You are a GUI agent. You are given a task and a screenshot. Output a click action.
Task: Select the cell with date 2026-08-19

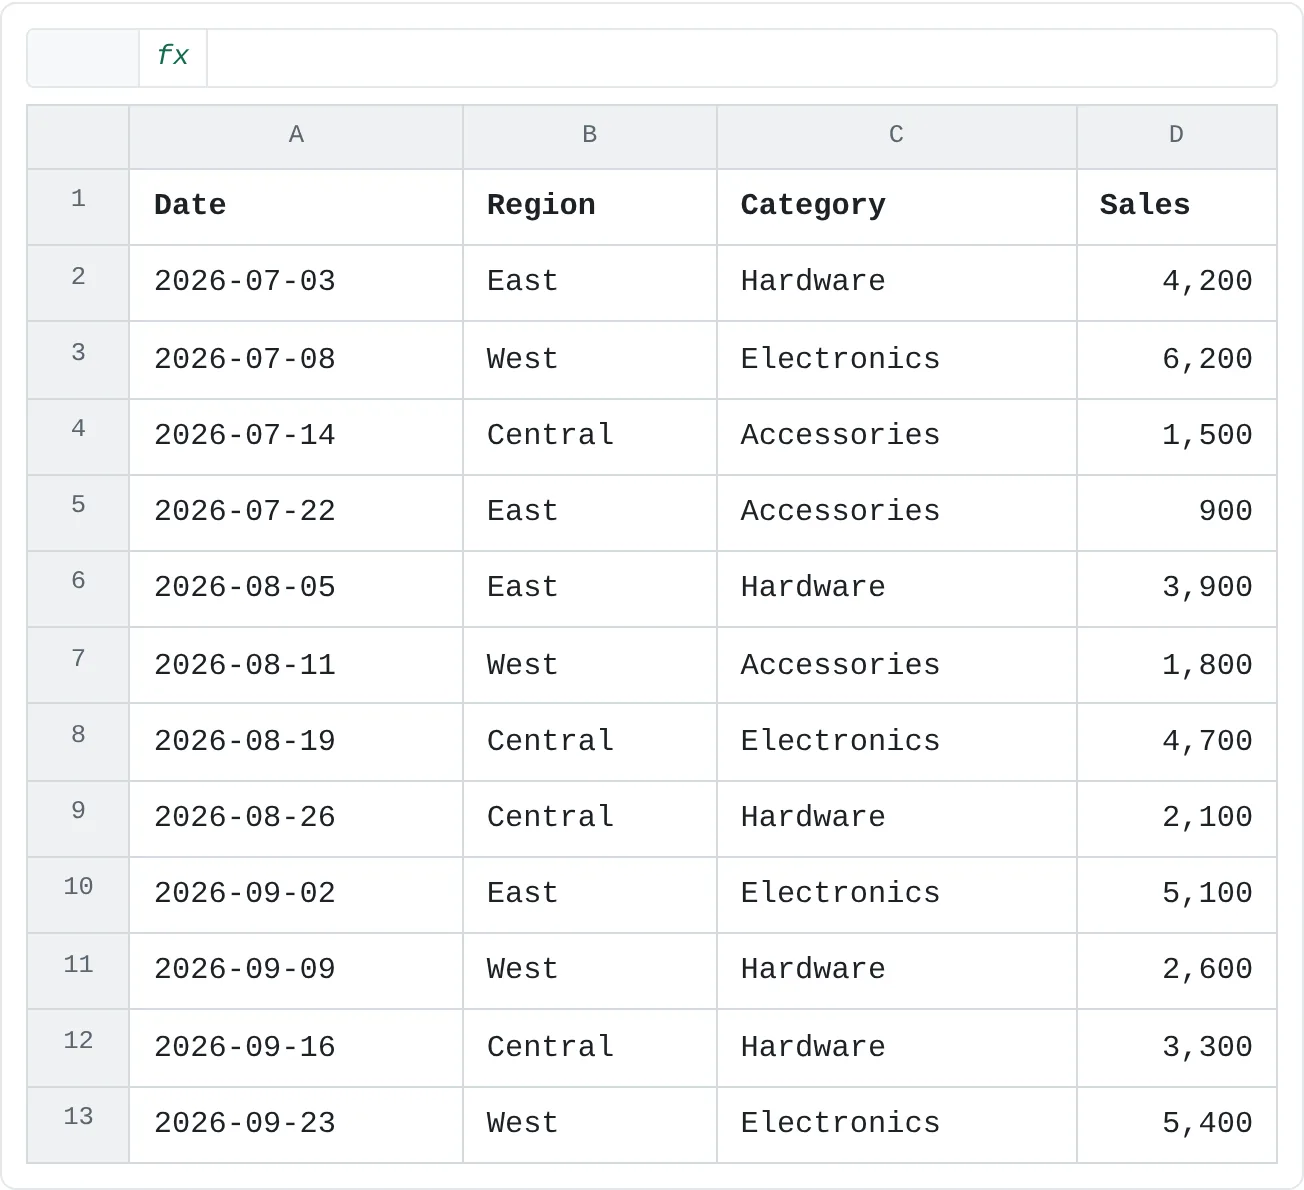[296, 742]
